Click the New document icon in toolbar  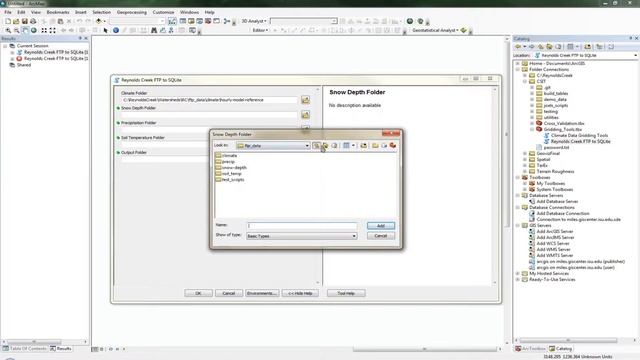(8, 21)
